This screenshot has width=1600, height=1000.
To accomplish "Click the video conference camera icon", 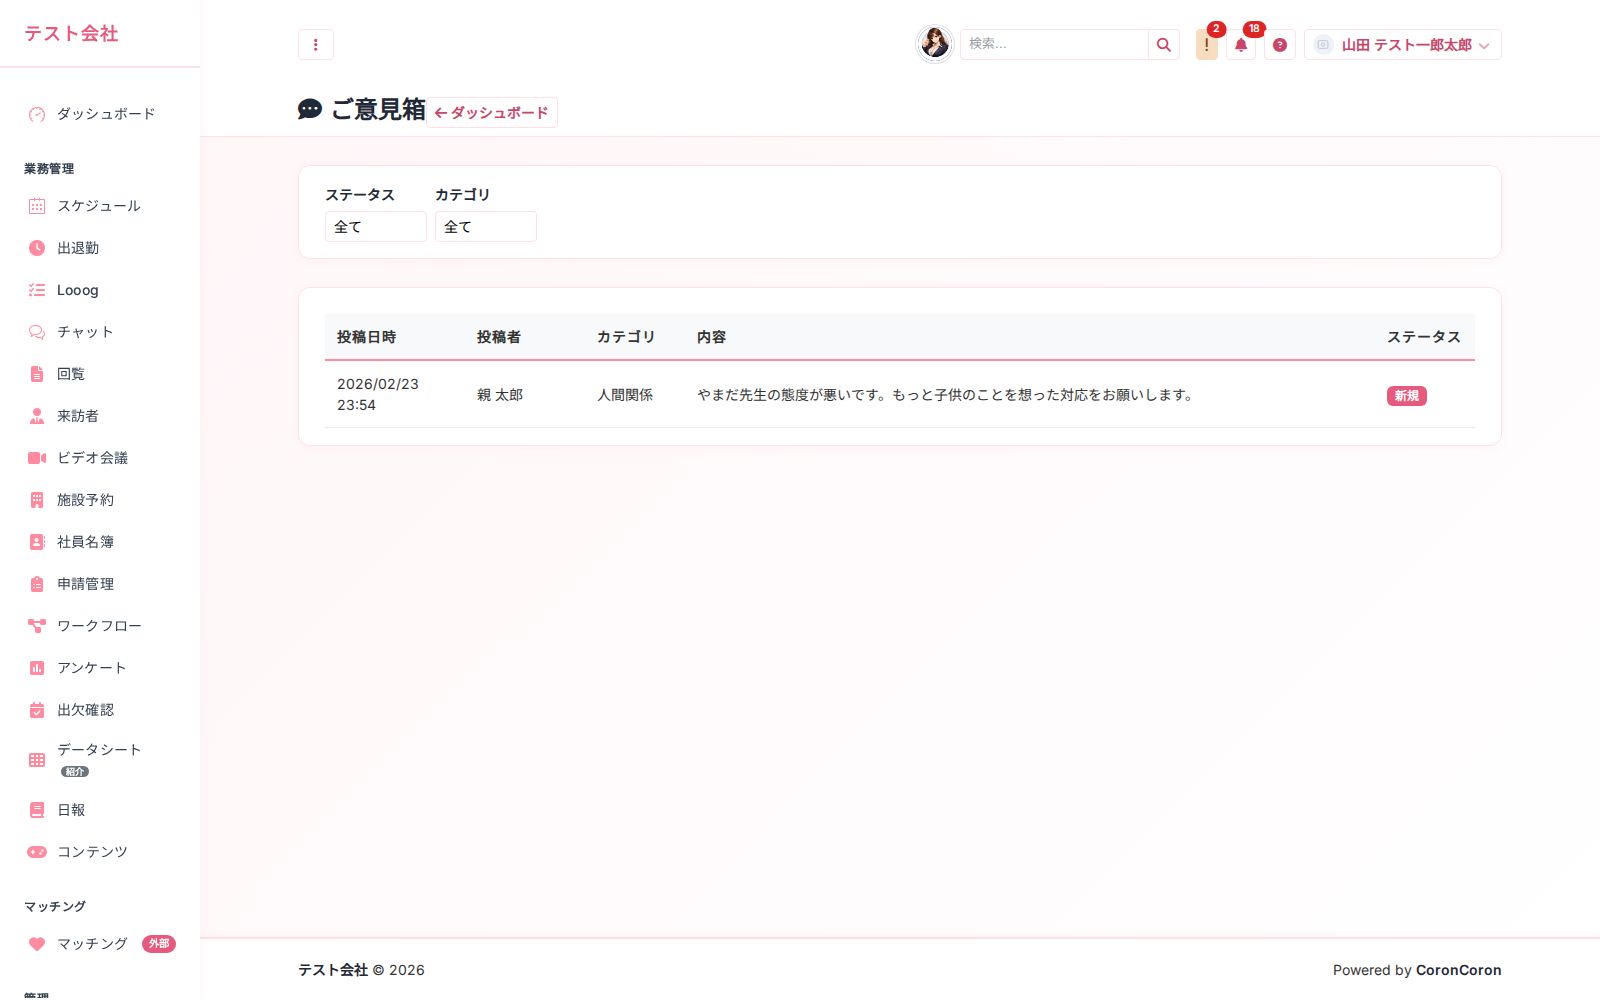I will 37,458.
